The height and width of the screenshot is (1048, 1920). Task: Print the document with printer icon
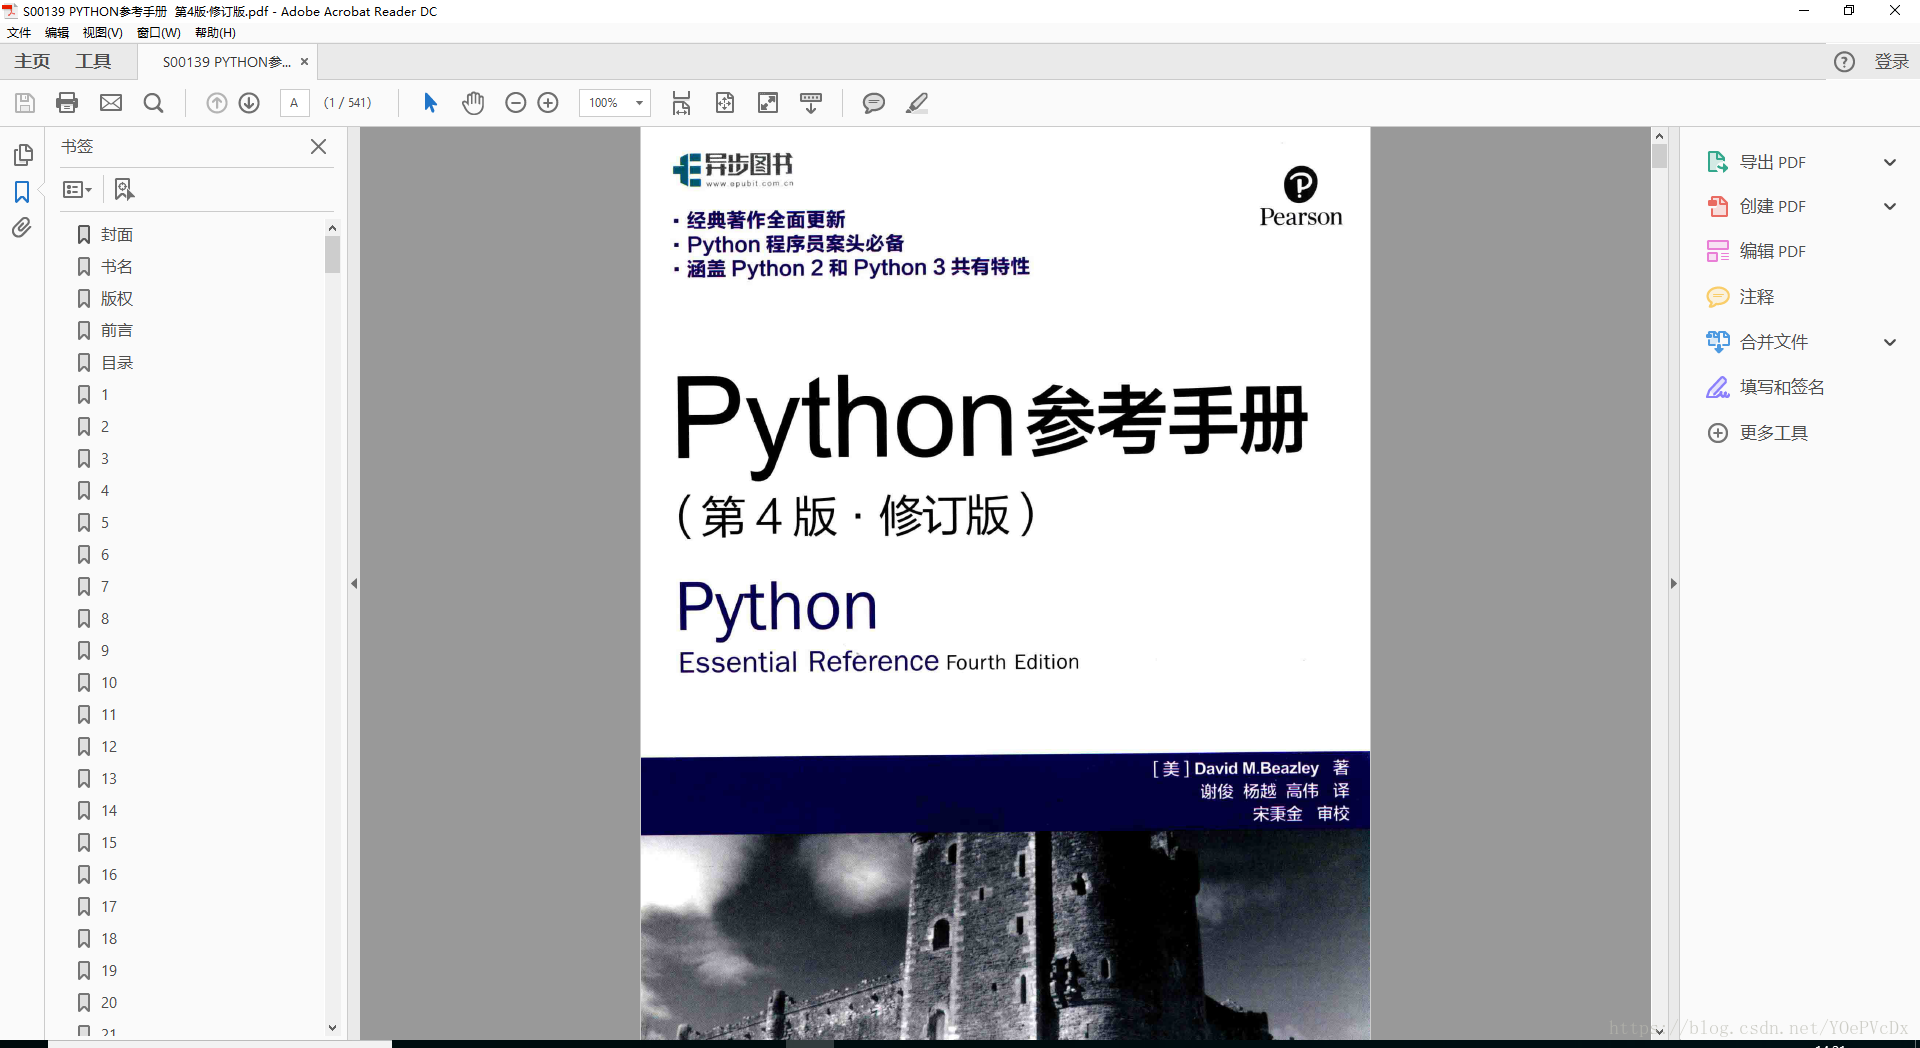click(67, 103)
